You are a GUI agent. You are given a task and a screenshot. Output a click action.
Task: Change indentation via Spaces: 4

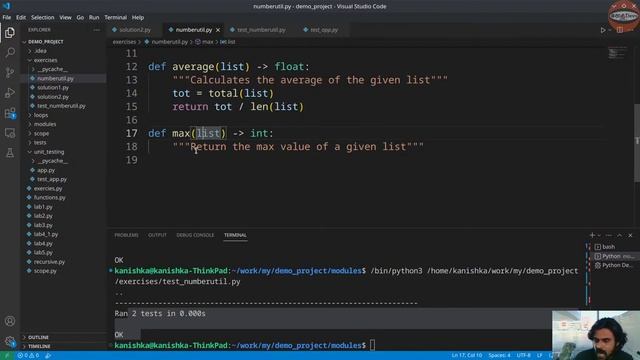click(500, 356)
